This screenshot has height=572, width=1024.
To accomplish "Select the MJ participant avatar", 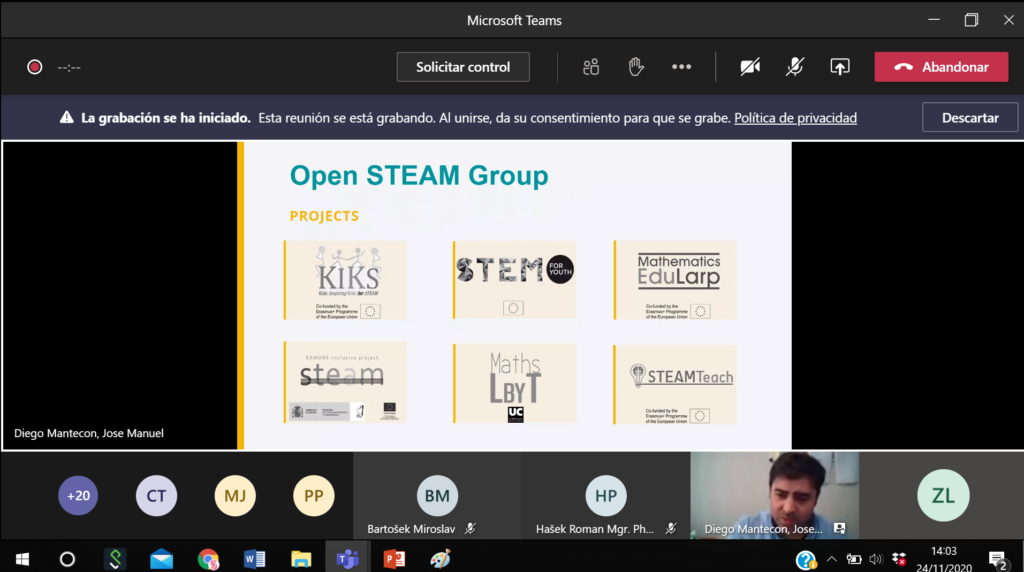I will pyautogui.click(x=235, y=496).
